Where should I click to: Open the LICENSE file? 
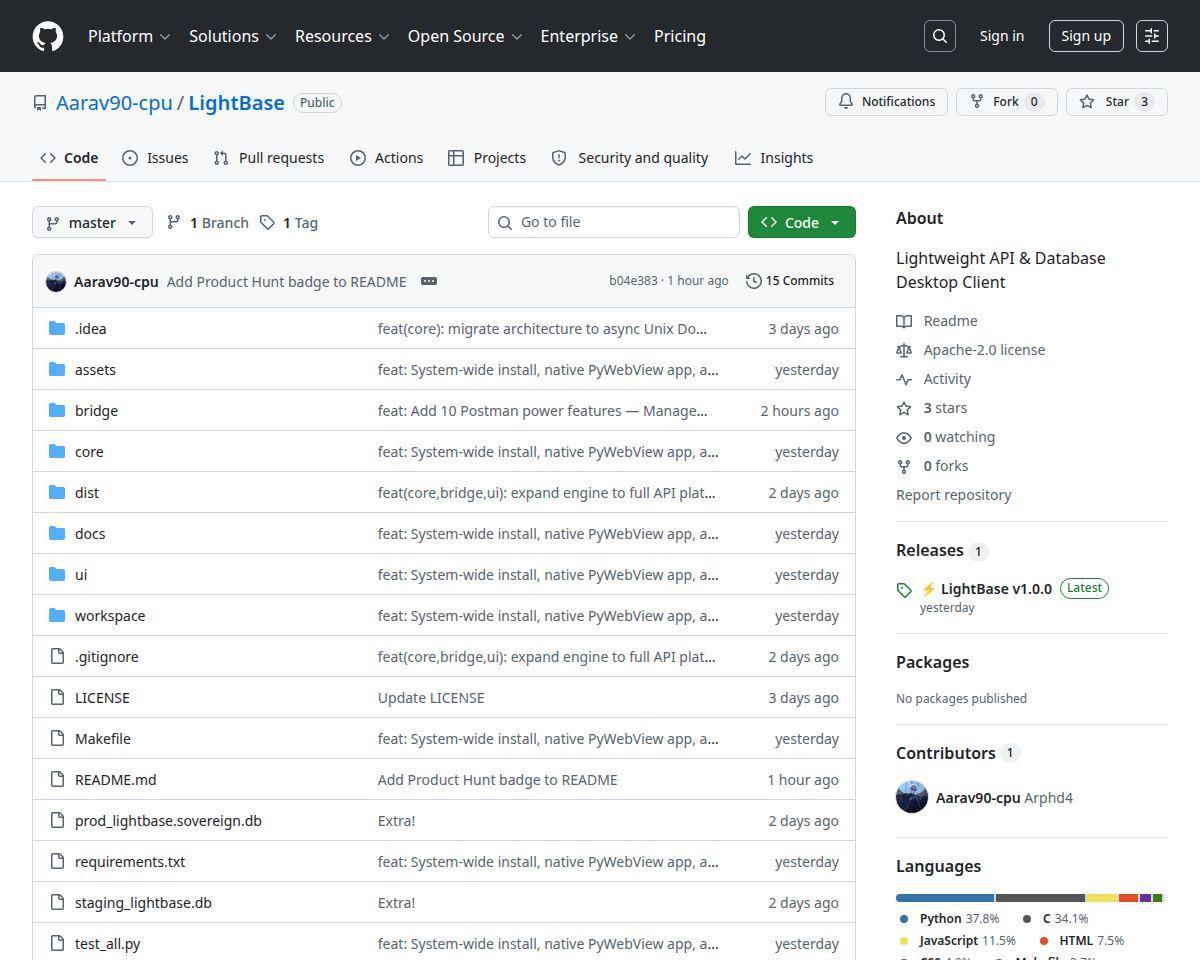coord(102,698)
